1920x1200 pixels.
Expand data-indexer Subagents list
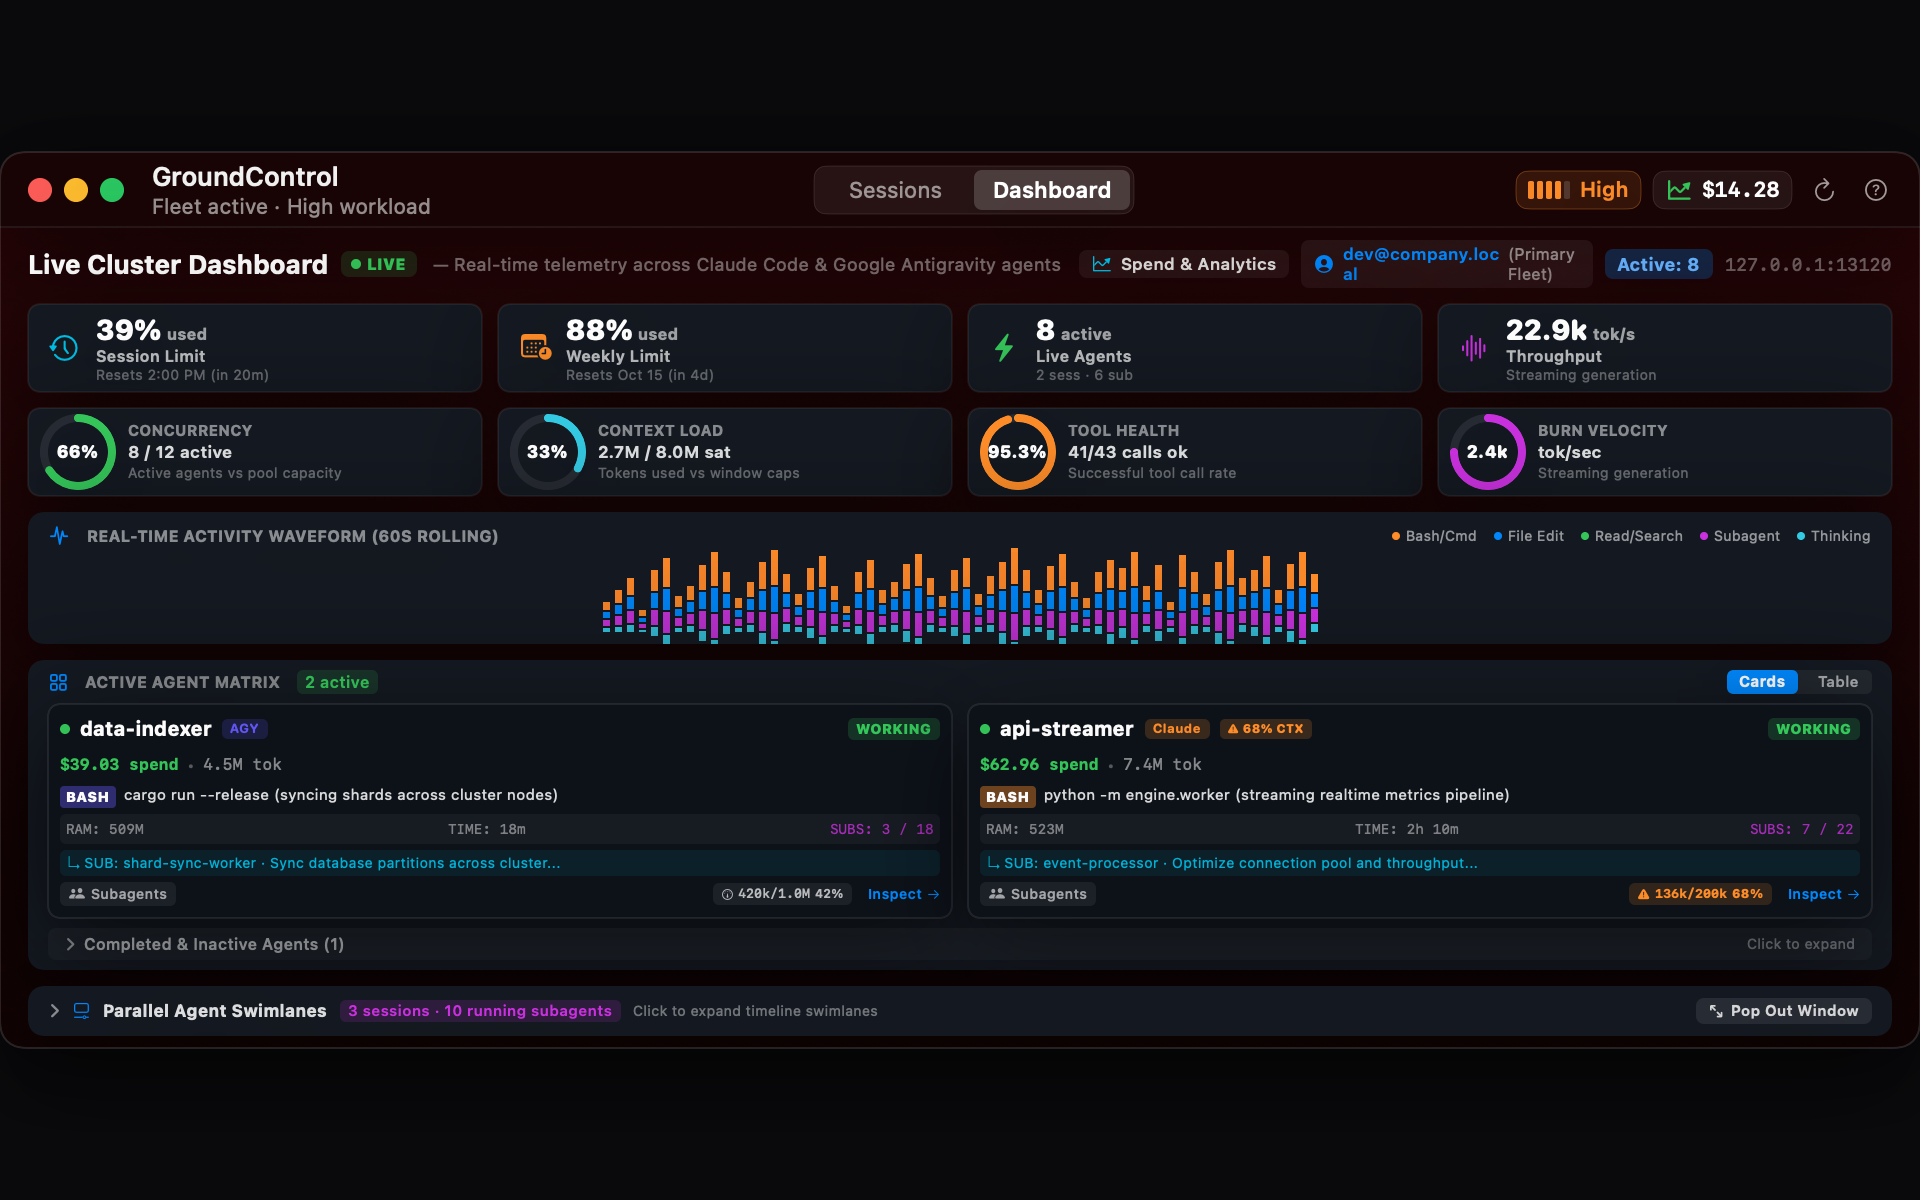point(118,894)
